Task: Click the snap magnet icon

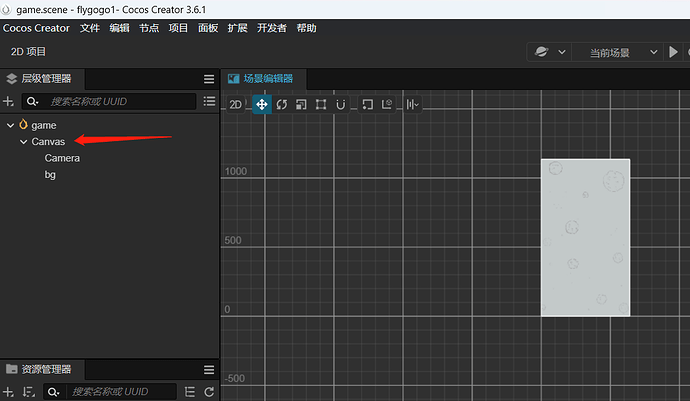Action: pyautogui.click(x=341, y=104)
